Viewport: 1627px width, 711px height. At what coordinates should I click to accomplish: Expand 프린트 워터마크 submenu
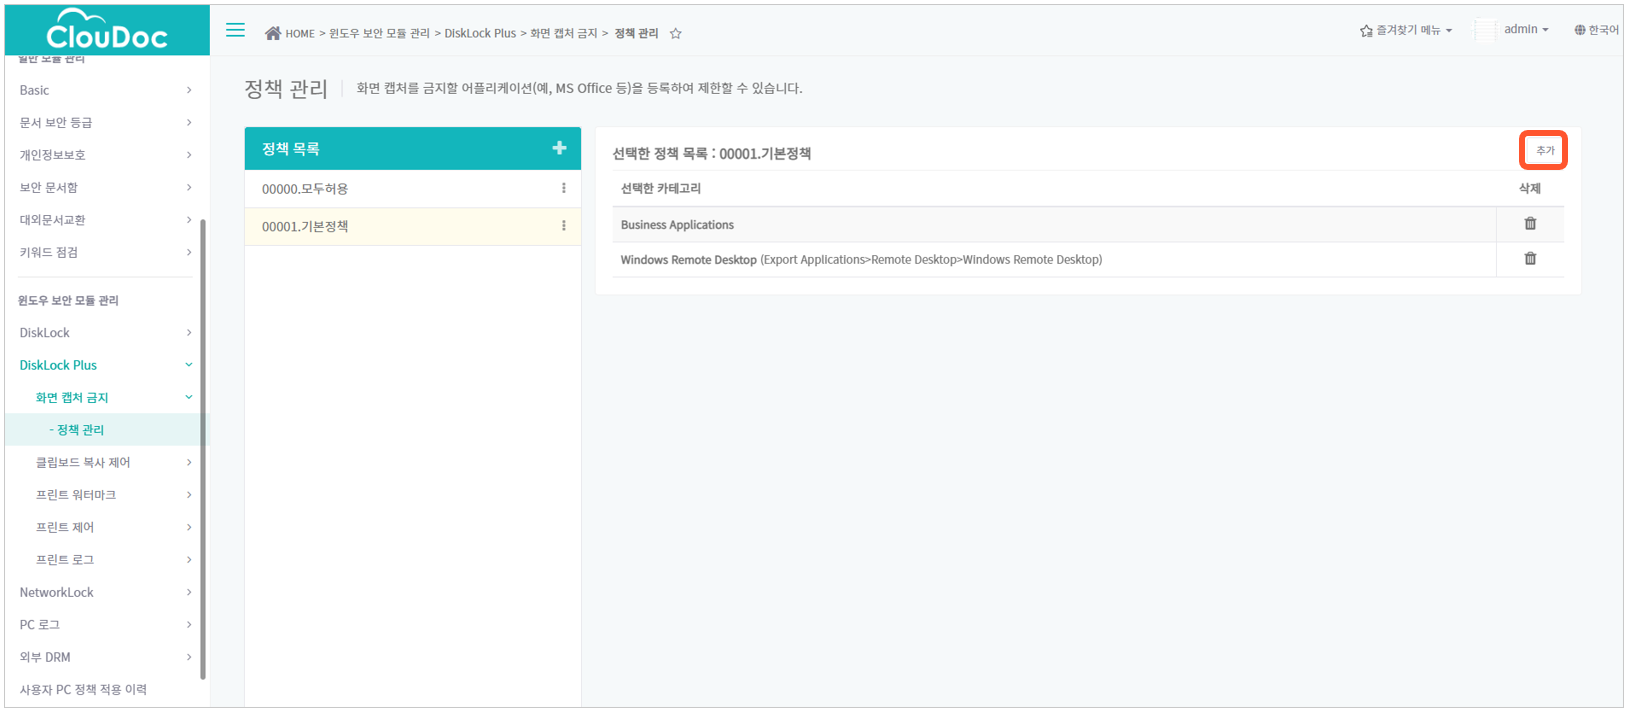[x=105, y=495]
